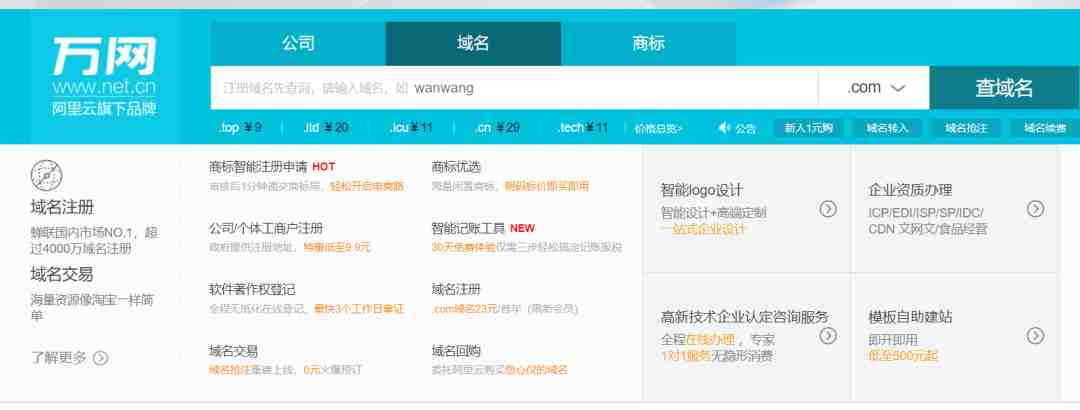This screenshot has height=410, width=1080.
Task: Open the 域名交易 link above 域名抢注 text
Action: pyautogui.click(x=233, y=351)
